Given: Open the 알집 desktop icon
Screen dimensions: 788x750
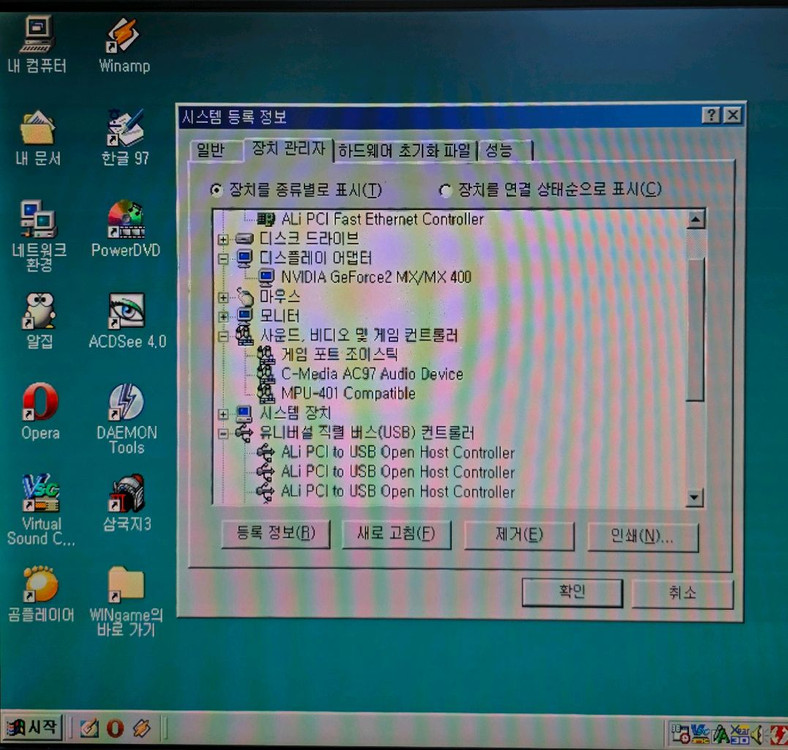Looking at the screenshot, I should click(x=40, y=312).
